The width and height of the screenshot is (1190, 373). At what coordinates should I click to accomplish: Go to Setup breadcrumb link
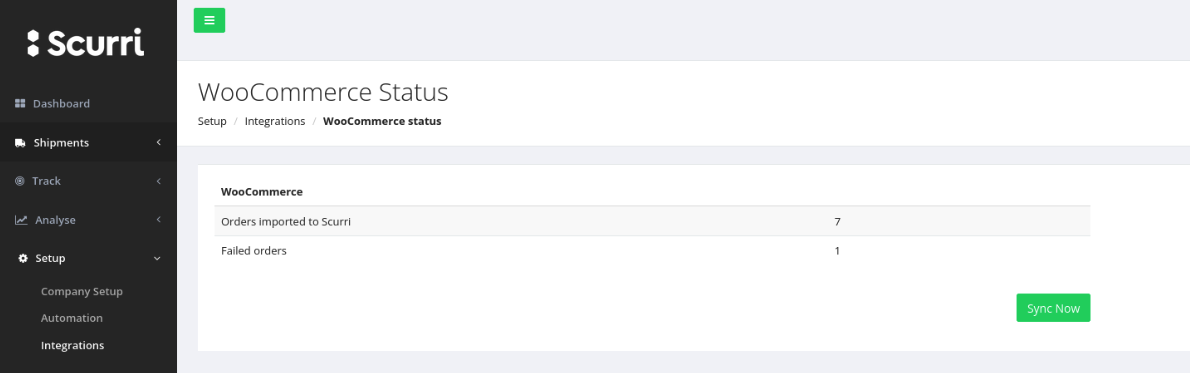point(212,122)
